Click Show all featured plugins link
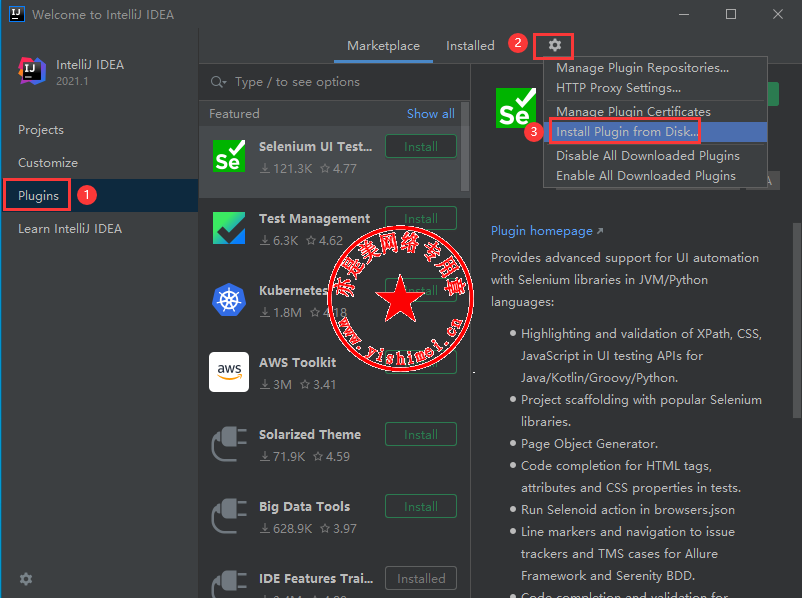802x598 pixels. [x=431, y=114]
